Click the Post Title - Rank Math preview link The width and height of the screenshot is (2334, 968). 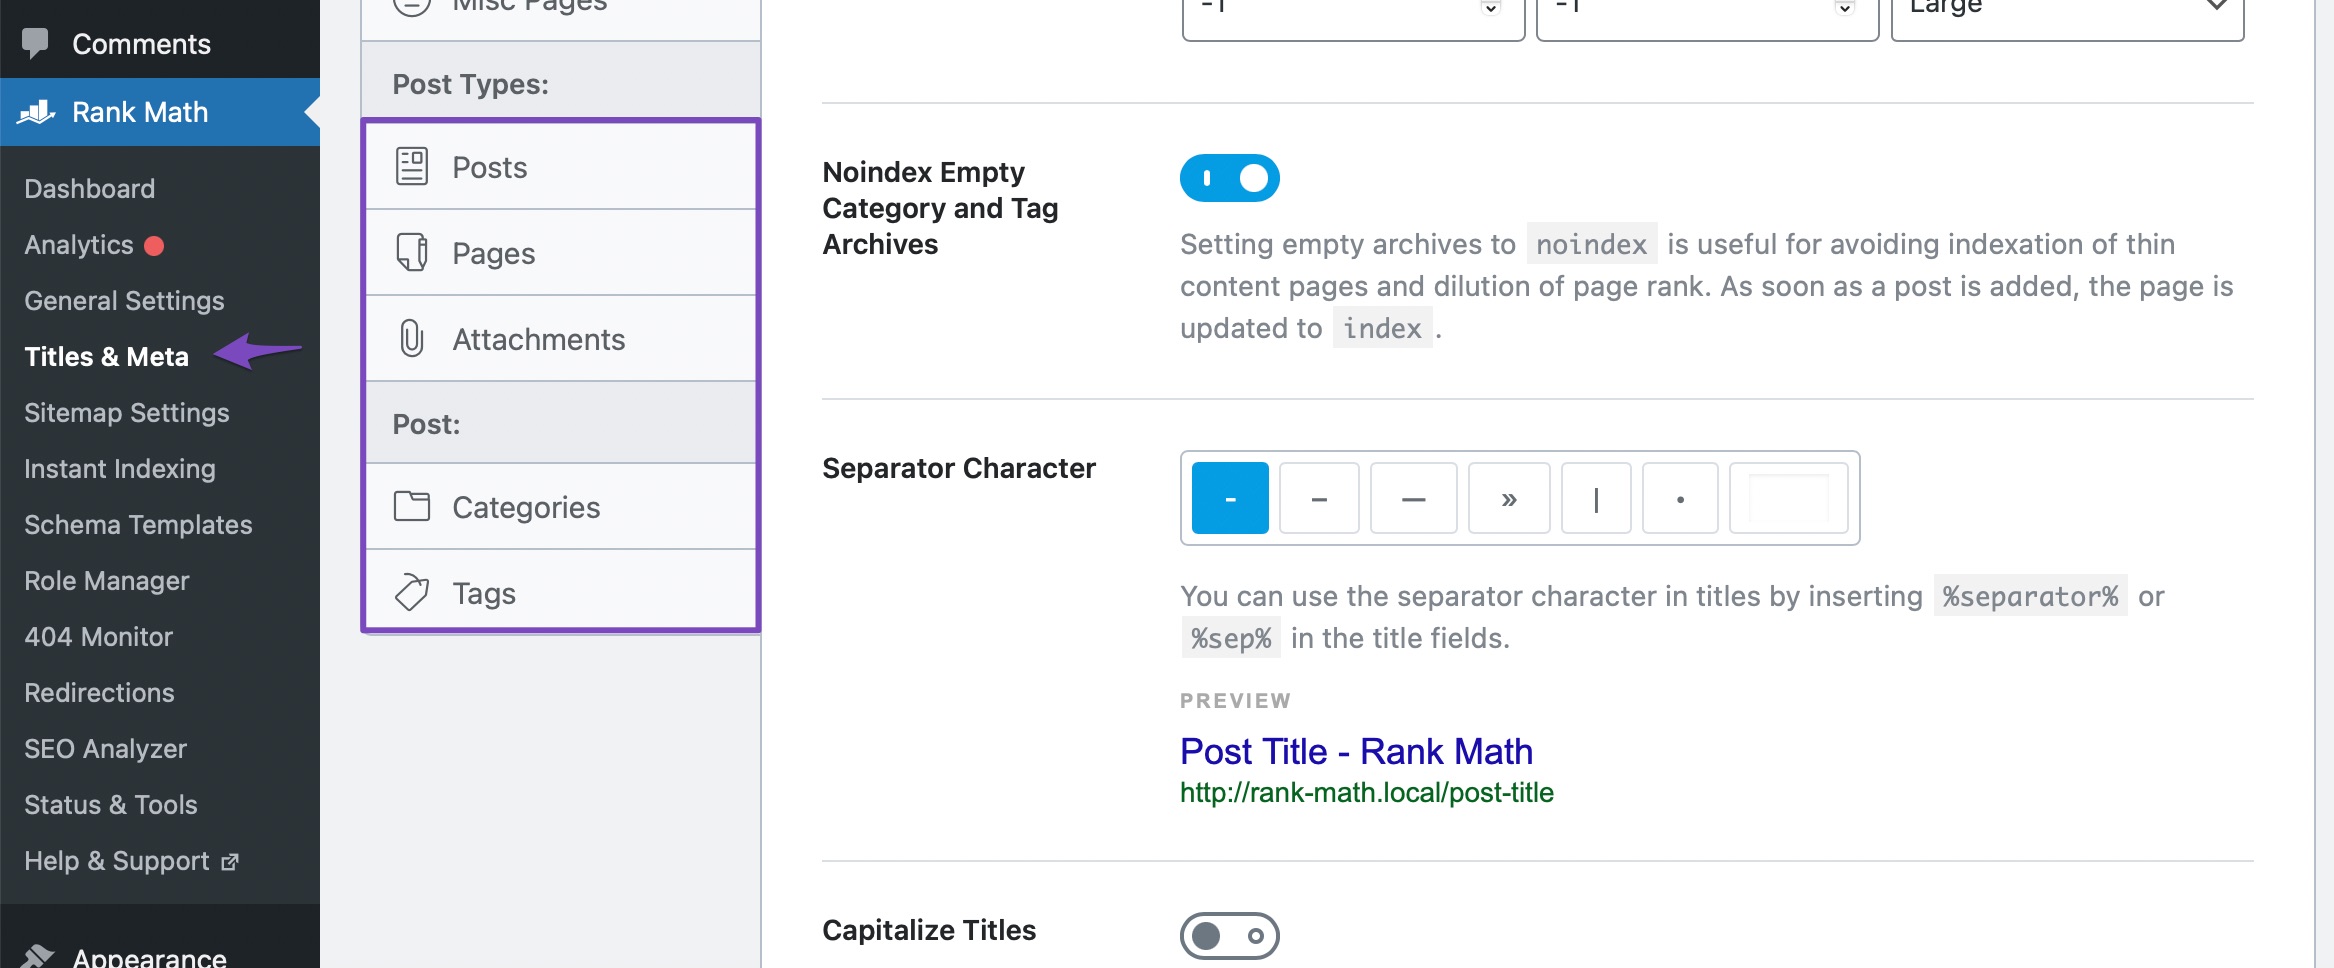(1356, 751)
